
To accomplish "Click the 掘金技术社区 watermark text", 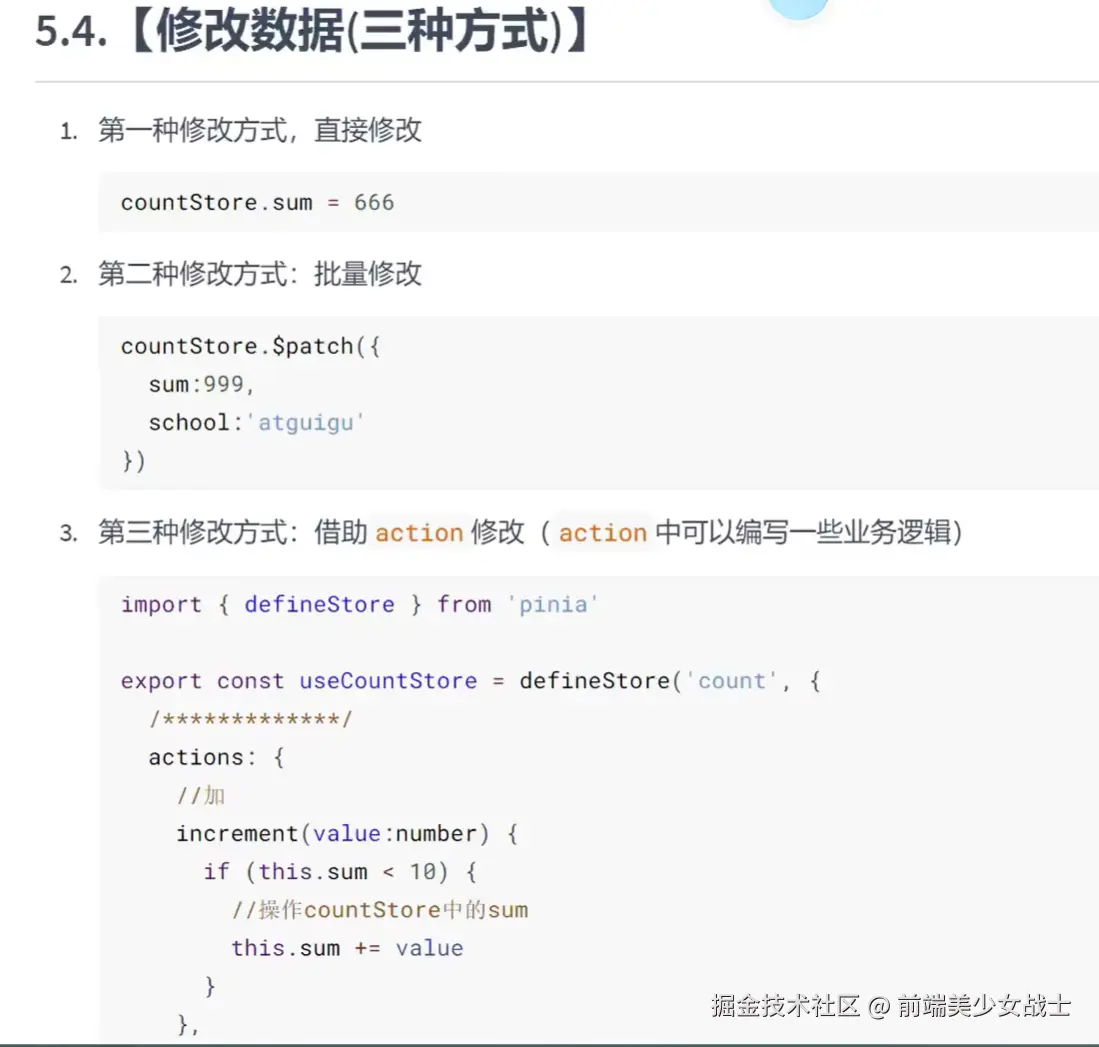I will pyautogui.click(x=786, y=1006).
